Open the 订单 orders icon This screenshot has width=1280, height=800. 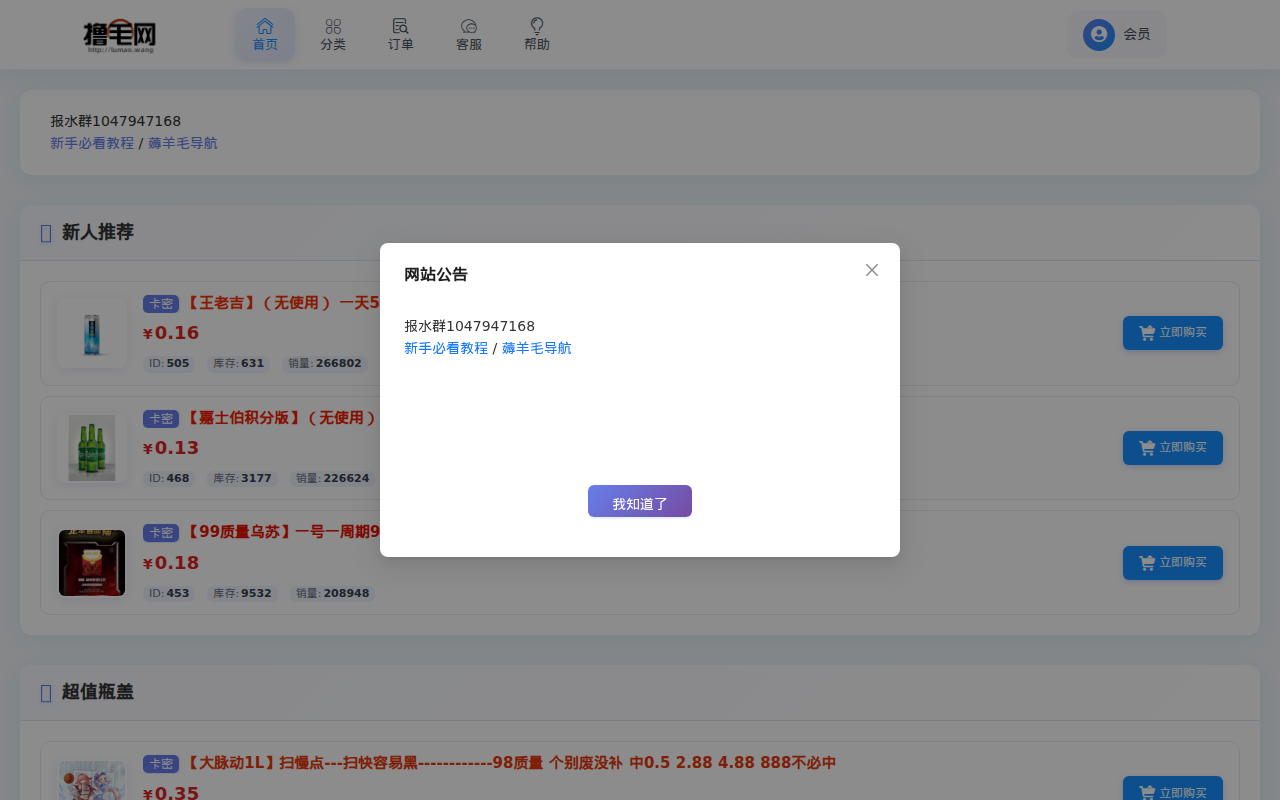[401, 27]
